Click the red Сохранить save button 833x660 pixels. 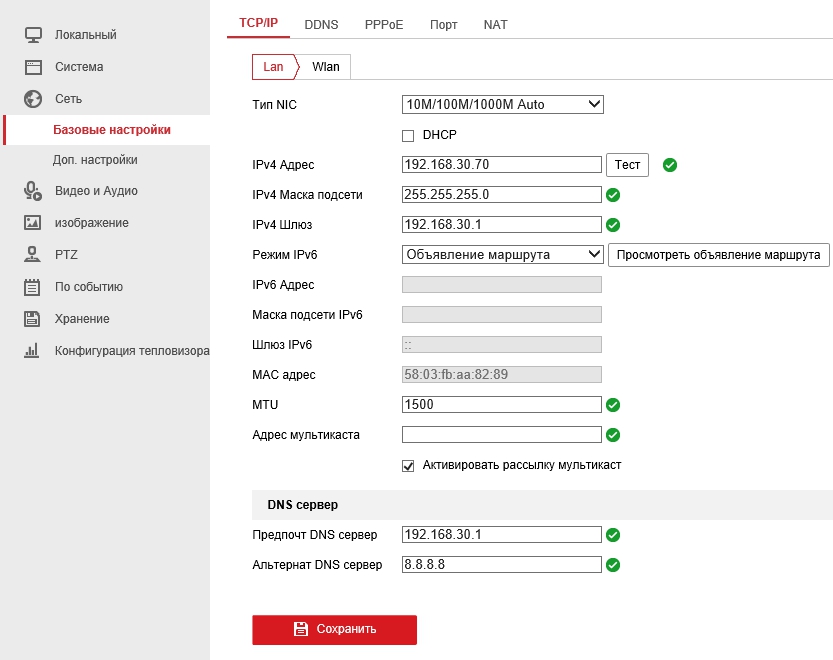click(334, 629)
